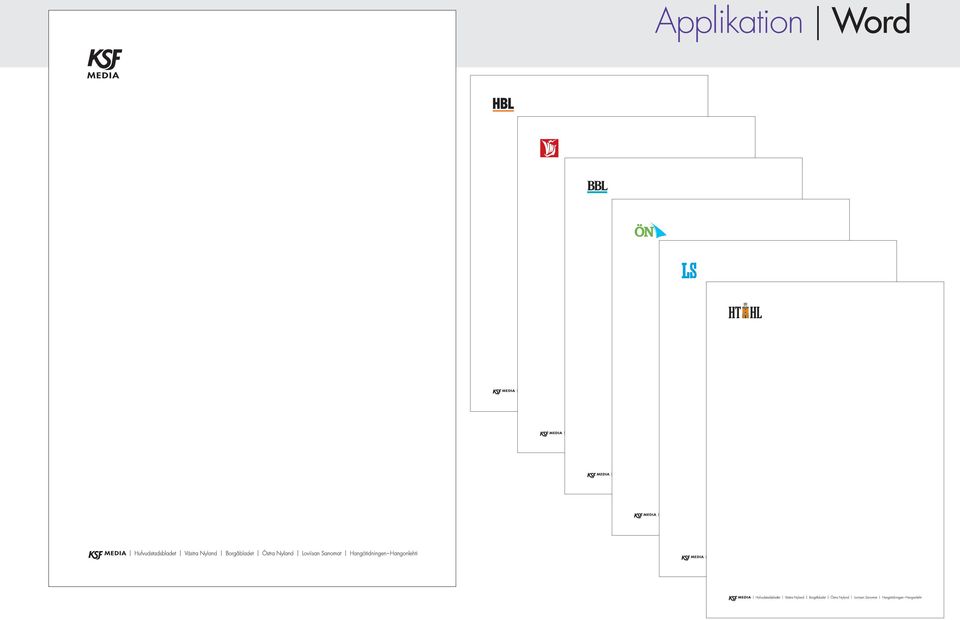
Task: Click the KSF Media footer logo on the LS page
Action: 693,558
